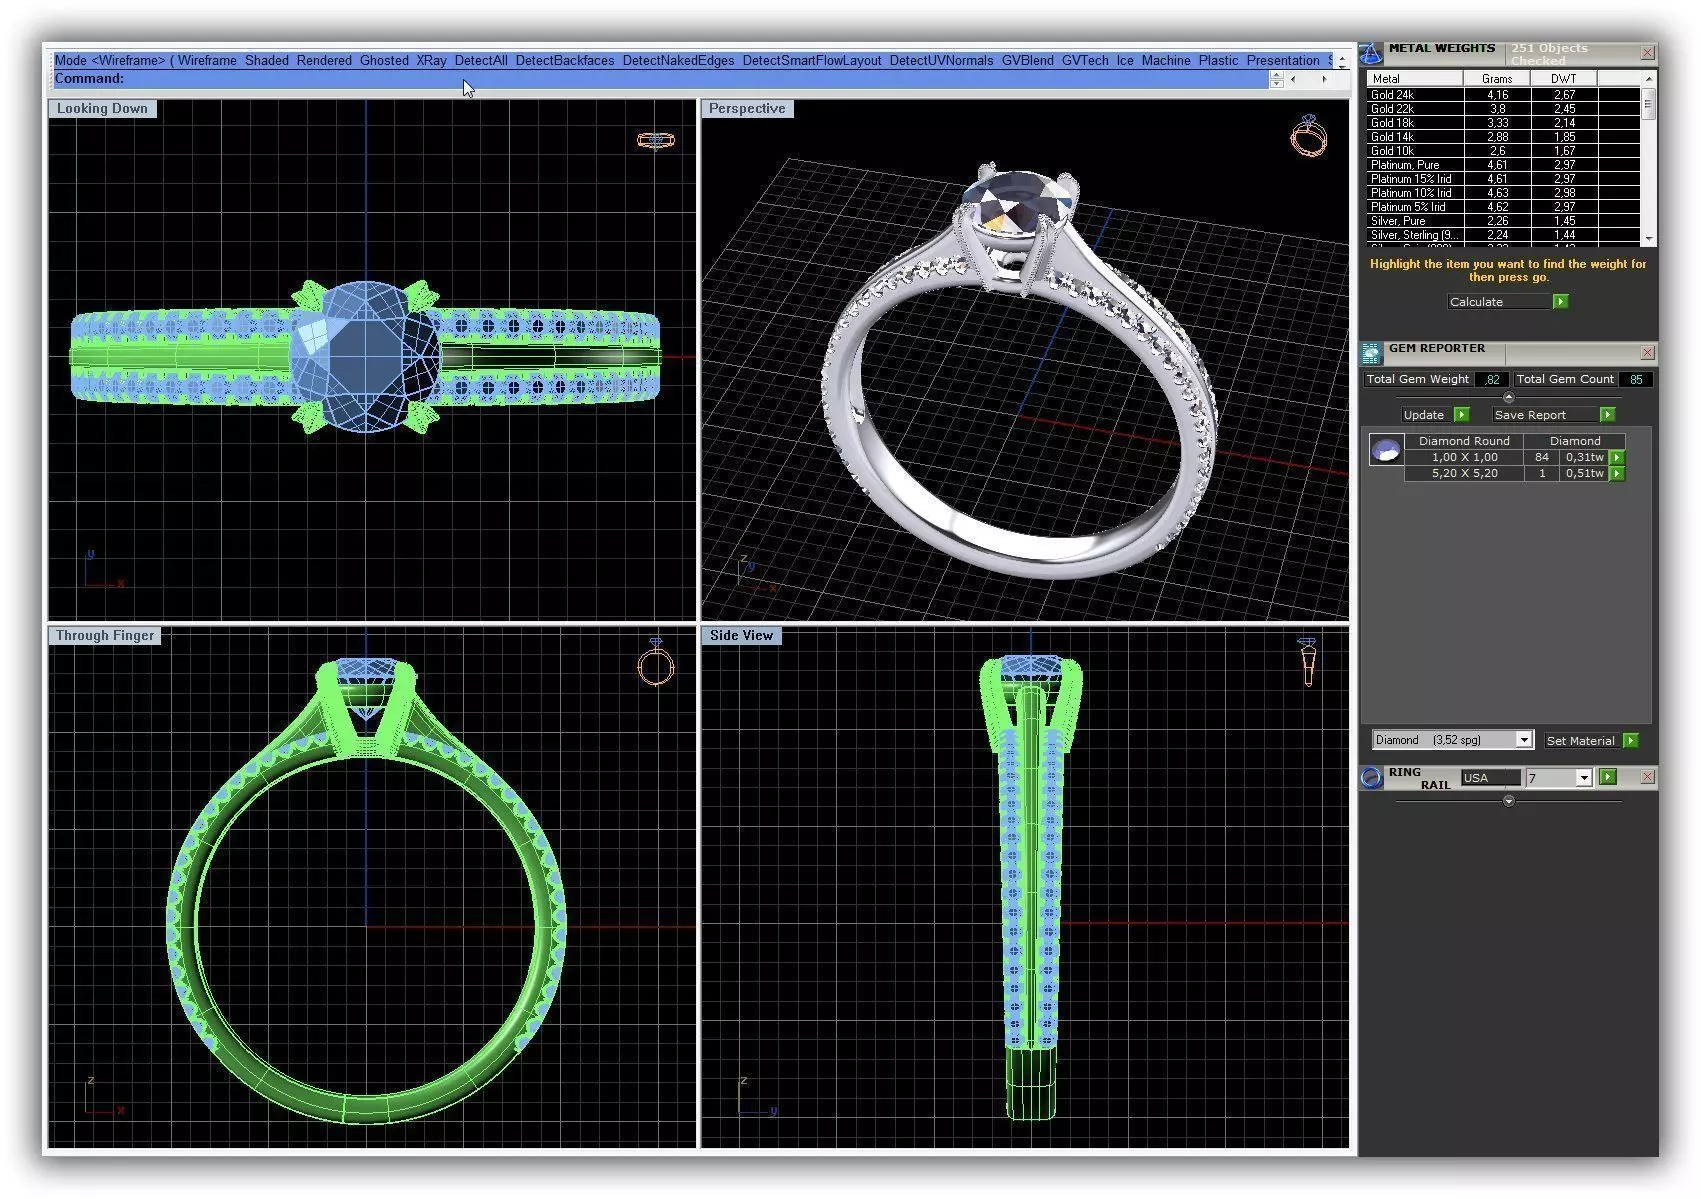Click the Ring Rail blue ring icon
Viewport: 1701px width, 1199px height.
1371,777
